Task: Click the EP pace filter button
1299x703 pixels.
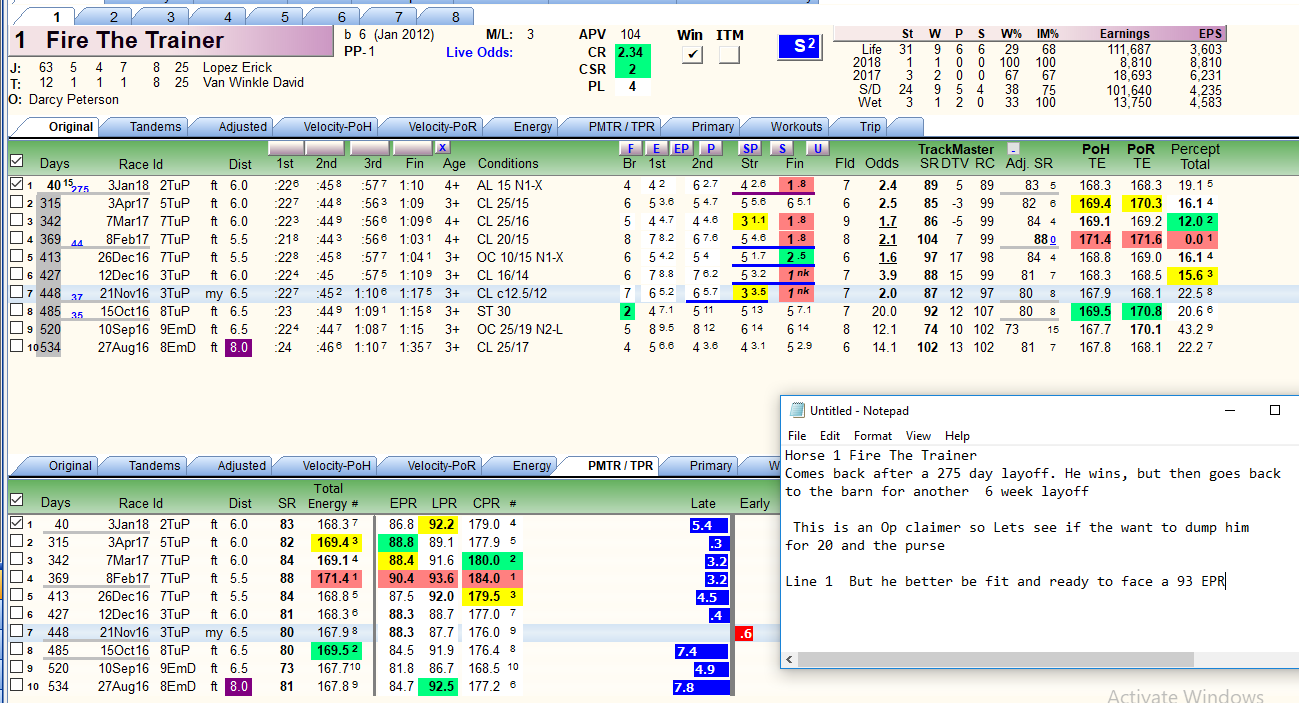Action: 681,148
